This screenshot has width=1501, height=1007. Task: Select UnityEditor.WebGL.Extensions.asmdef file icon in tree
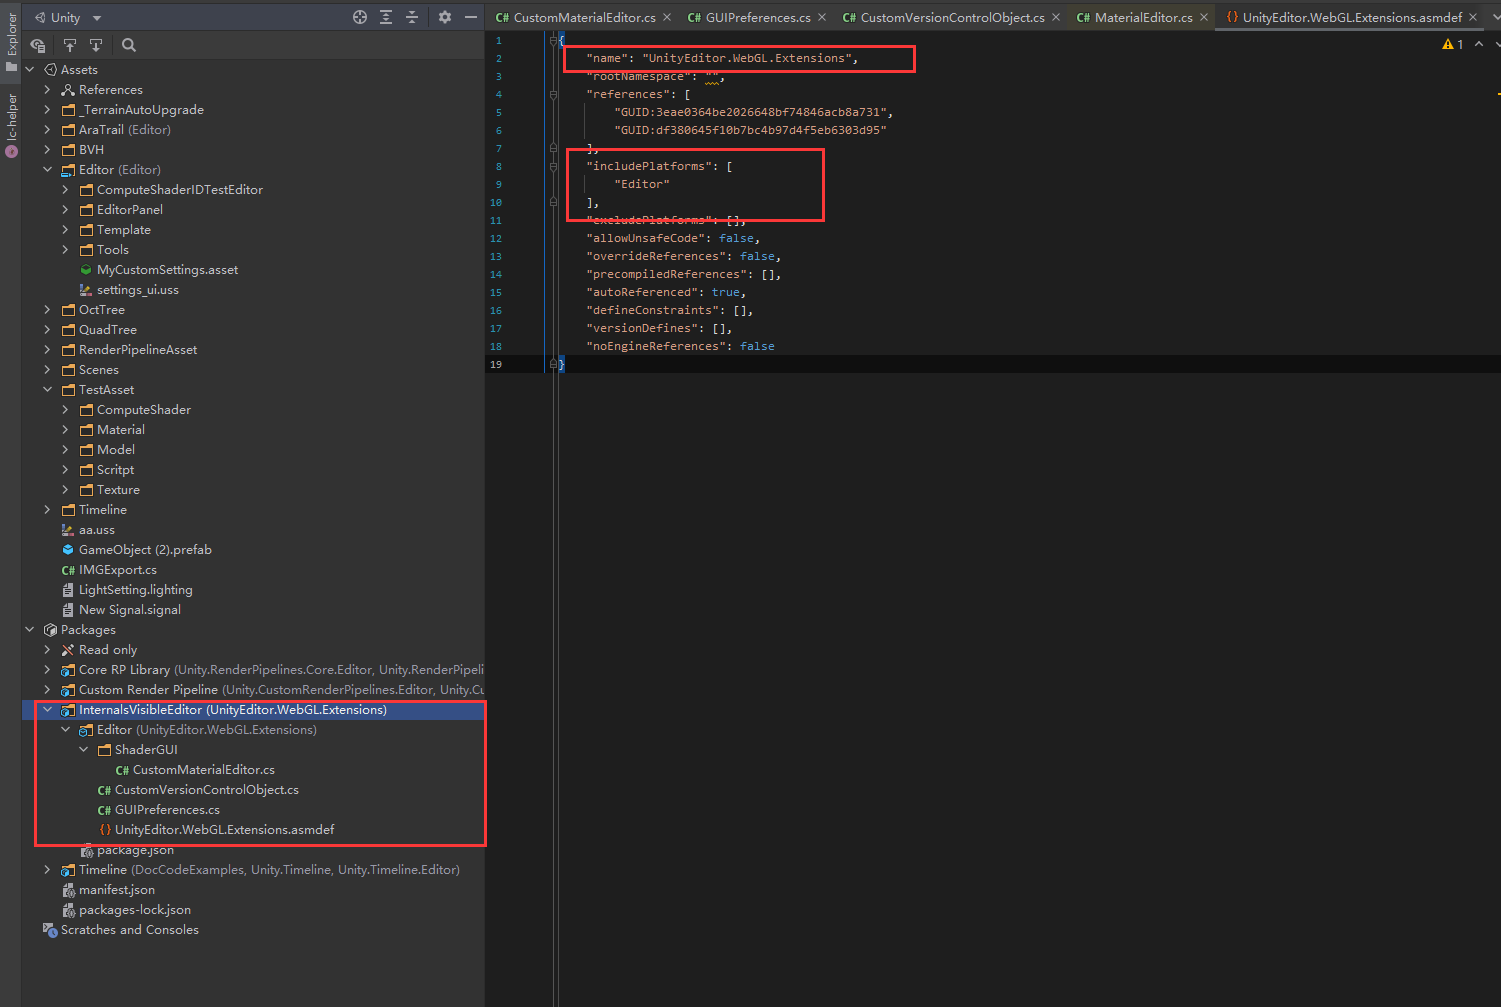104,830
